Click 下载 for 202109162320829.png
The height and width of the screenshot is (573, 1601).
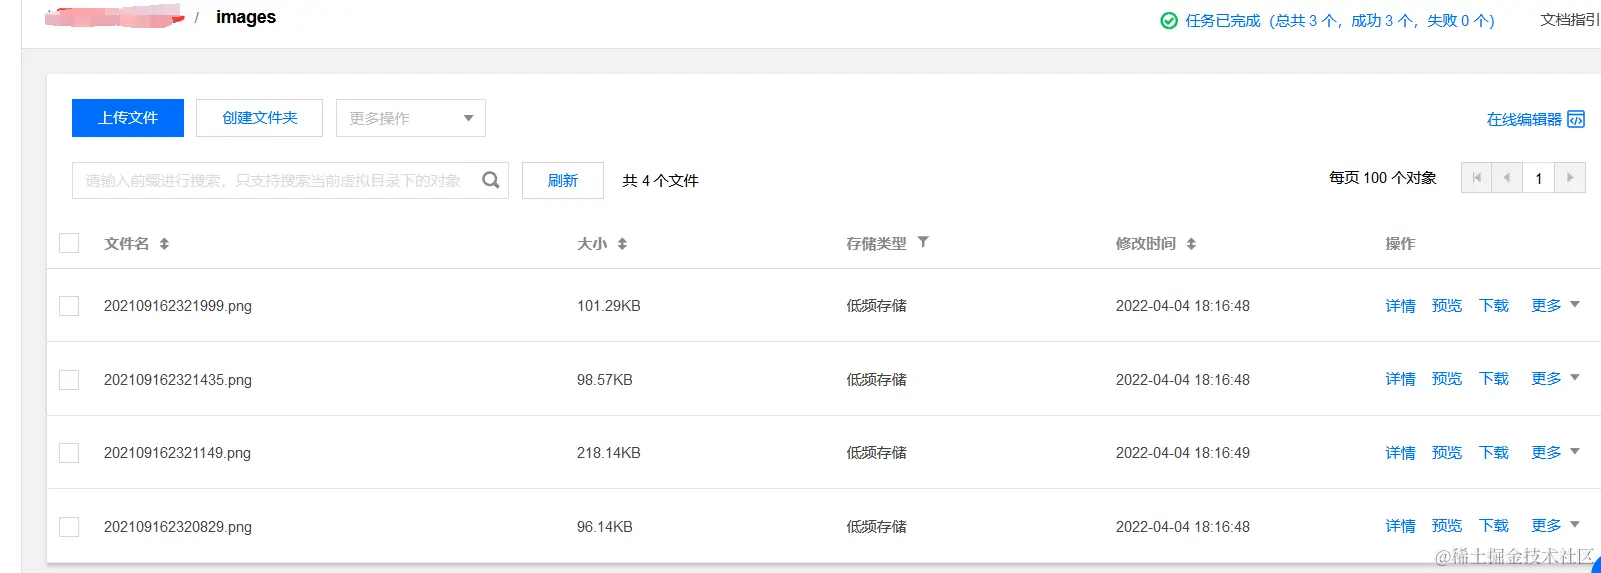point(1494,526)
